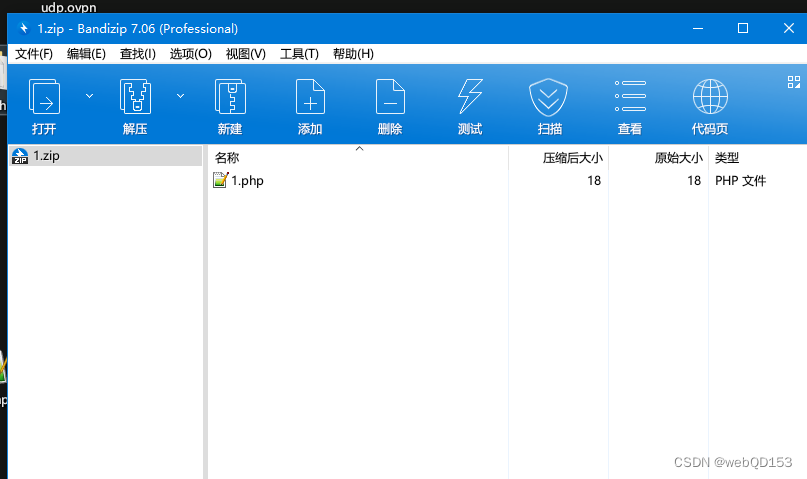
Task: Close the Bandizip window
Action: pyautogui.click(x=788, y=28)
